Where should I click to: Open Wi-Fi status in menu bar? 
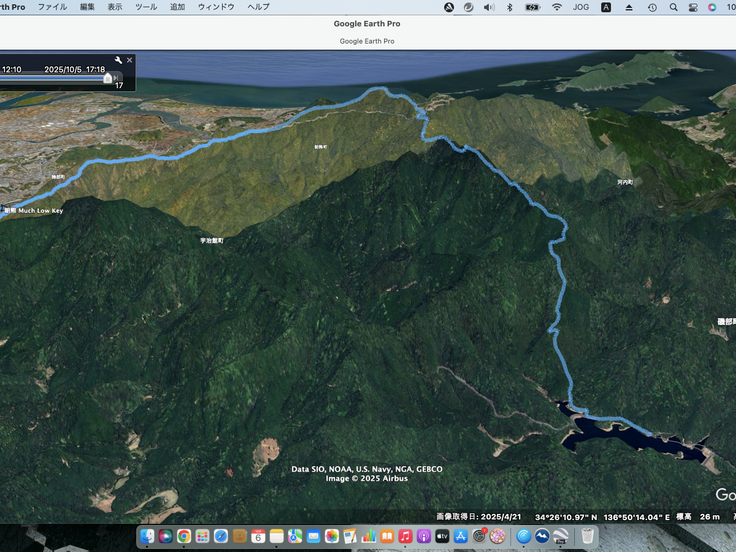[x=557, y=7]
